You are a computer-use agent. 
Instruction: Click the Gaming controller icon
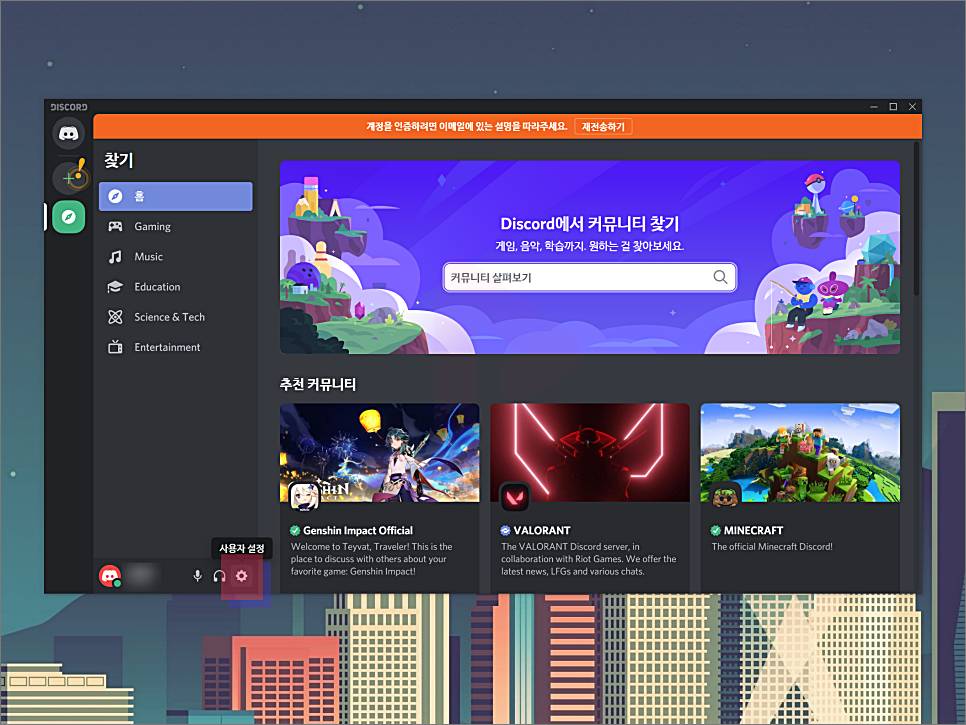coord(115,227)
